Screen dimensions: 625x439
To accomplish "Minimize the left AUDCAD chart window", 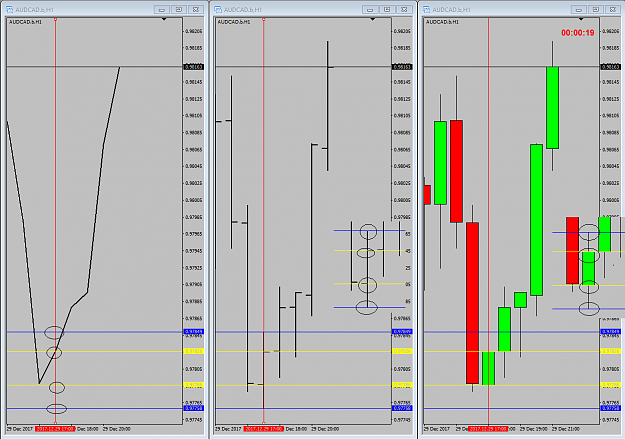I will (162, 10).
